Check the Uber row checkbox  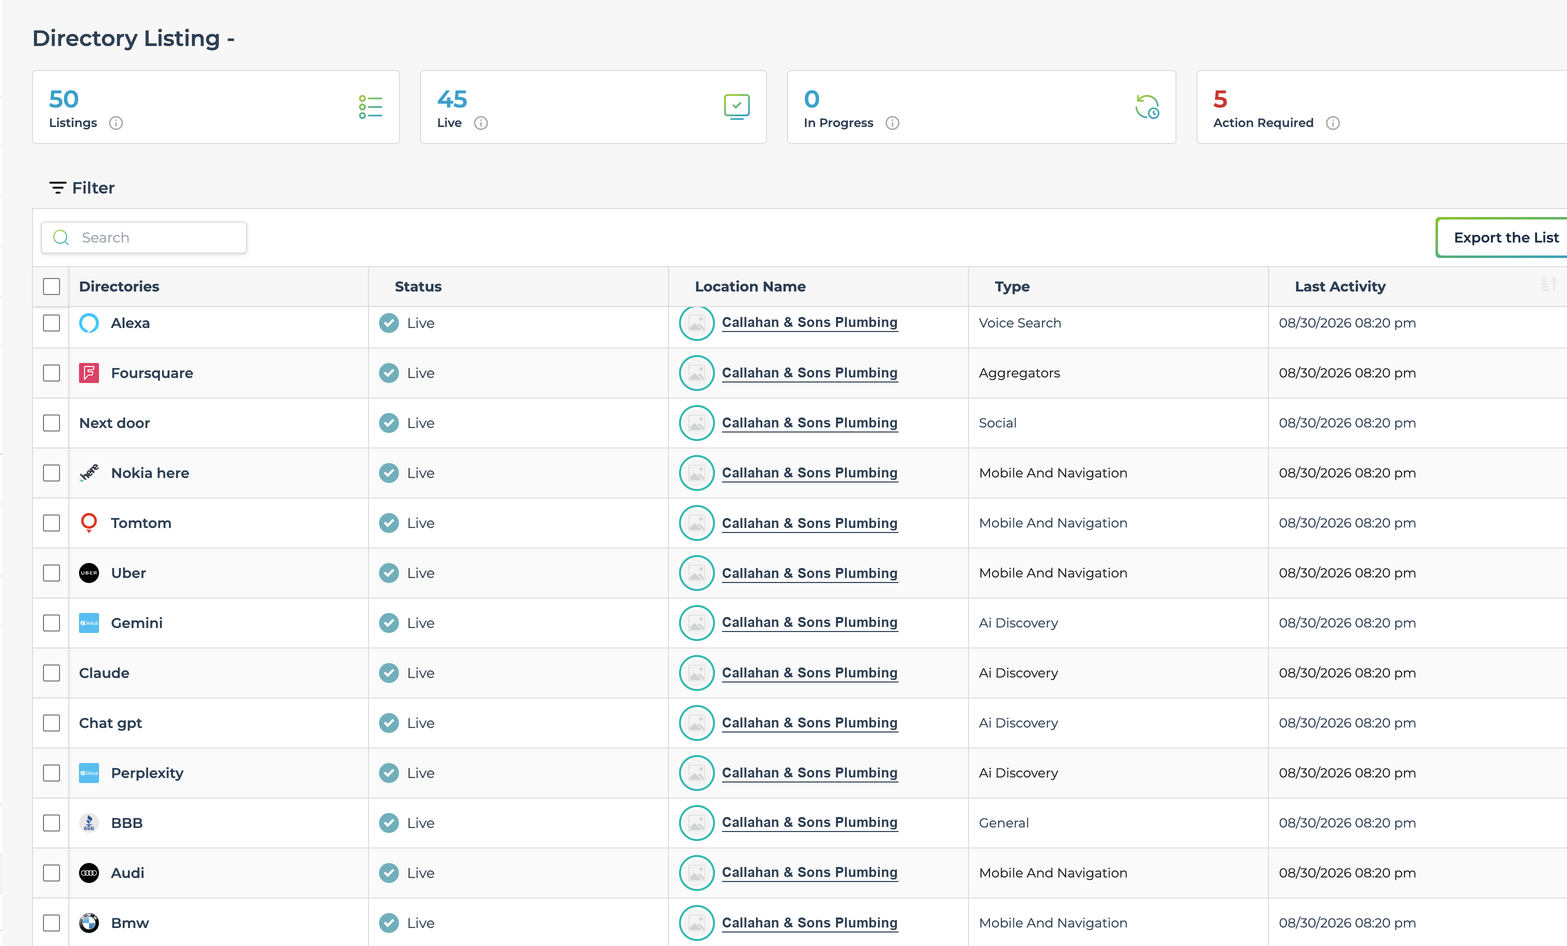pos(52,573)
